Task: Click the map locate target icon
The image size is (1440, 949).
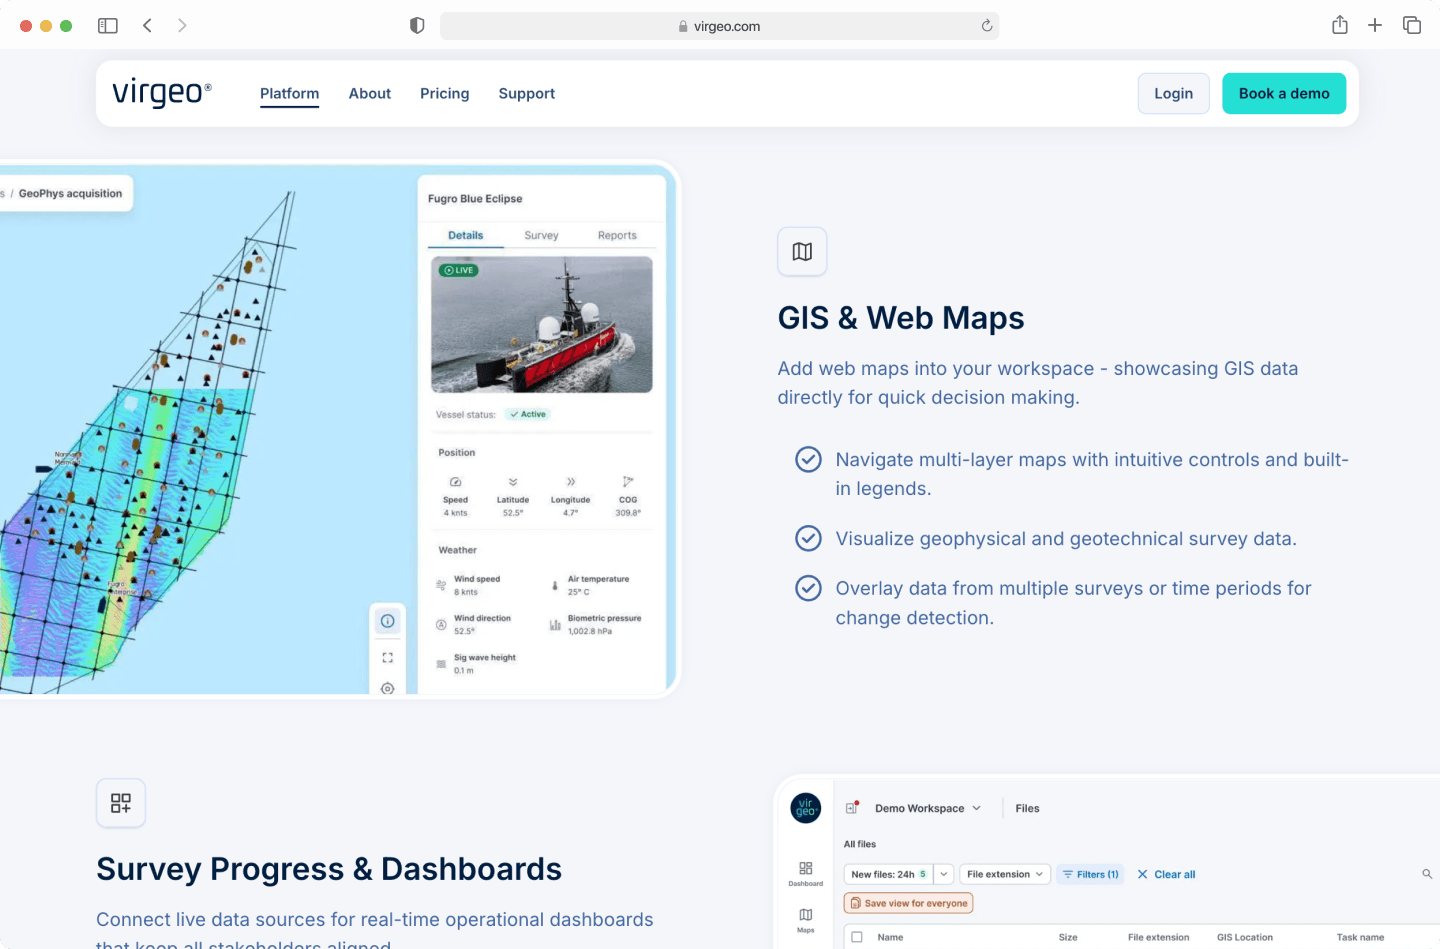Action: [388, 688]
